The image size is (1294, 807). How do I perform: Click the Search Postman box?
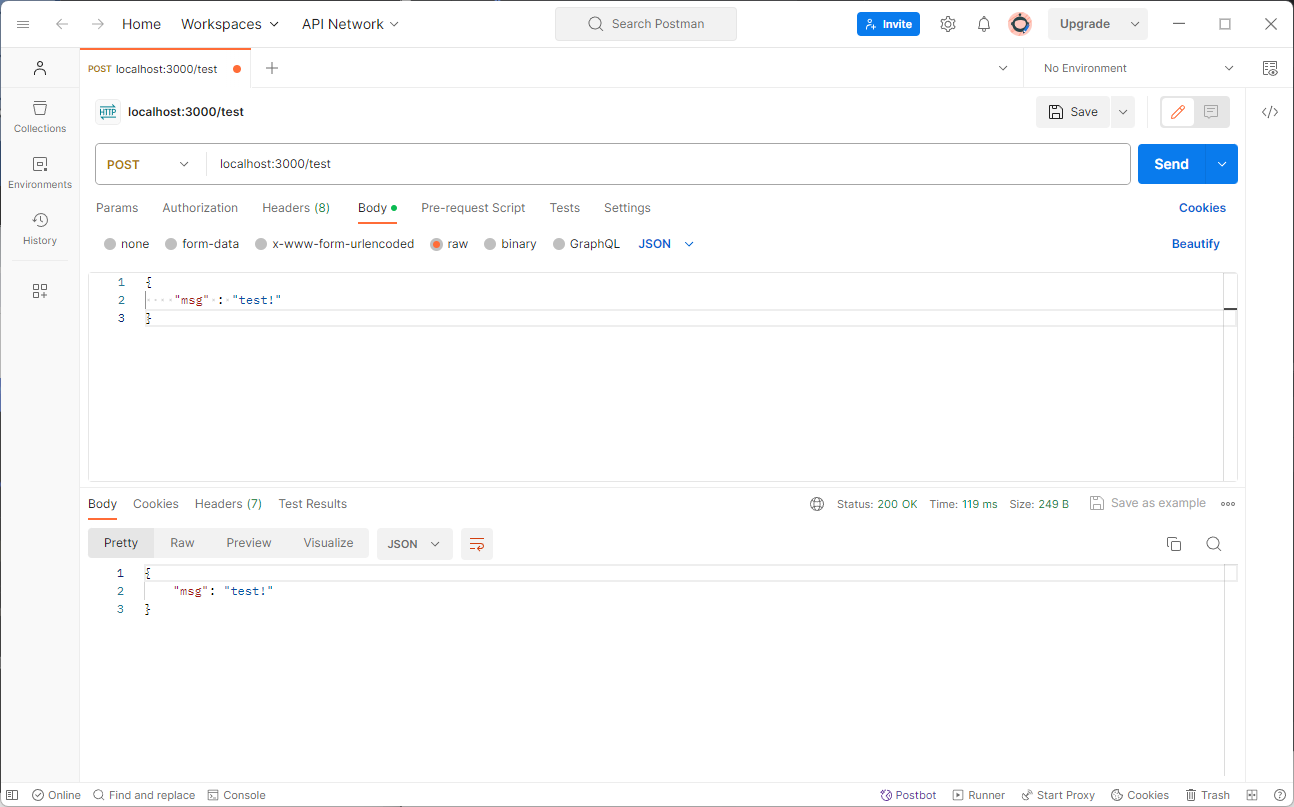coord(646,24)
